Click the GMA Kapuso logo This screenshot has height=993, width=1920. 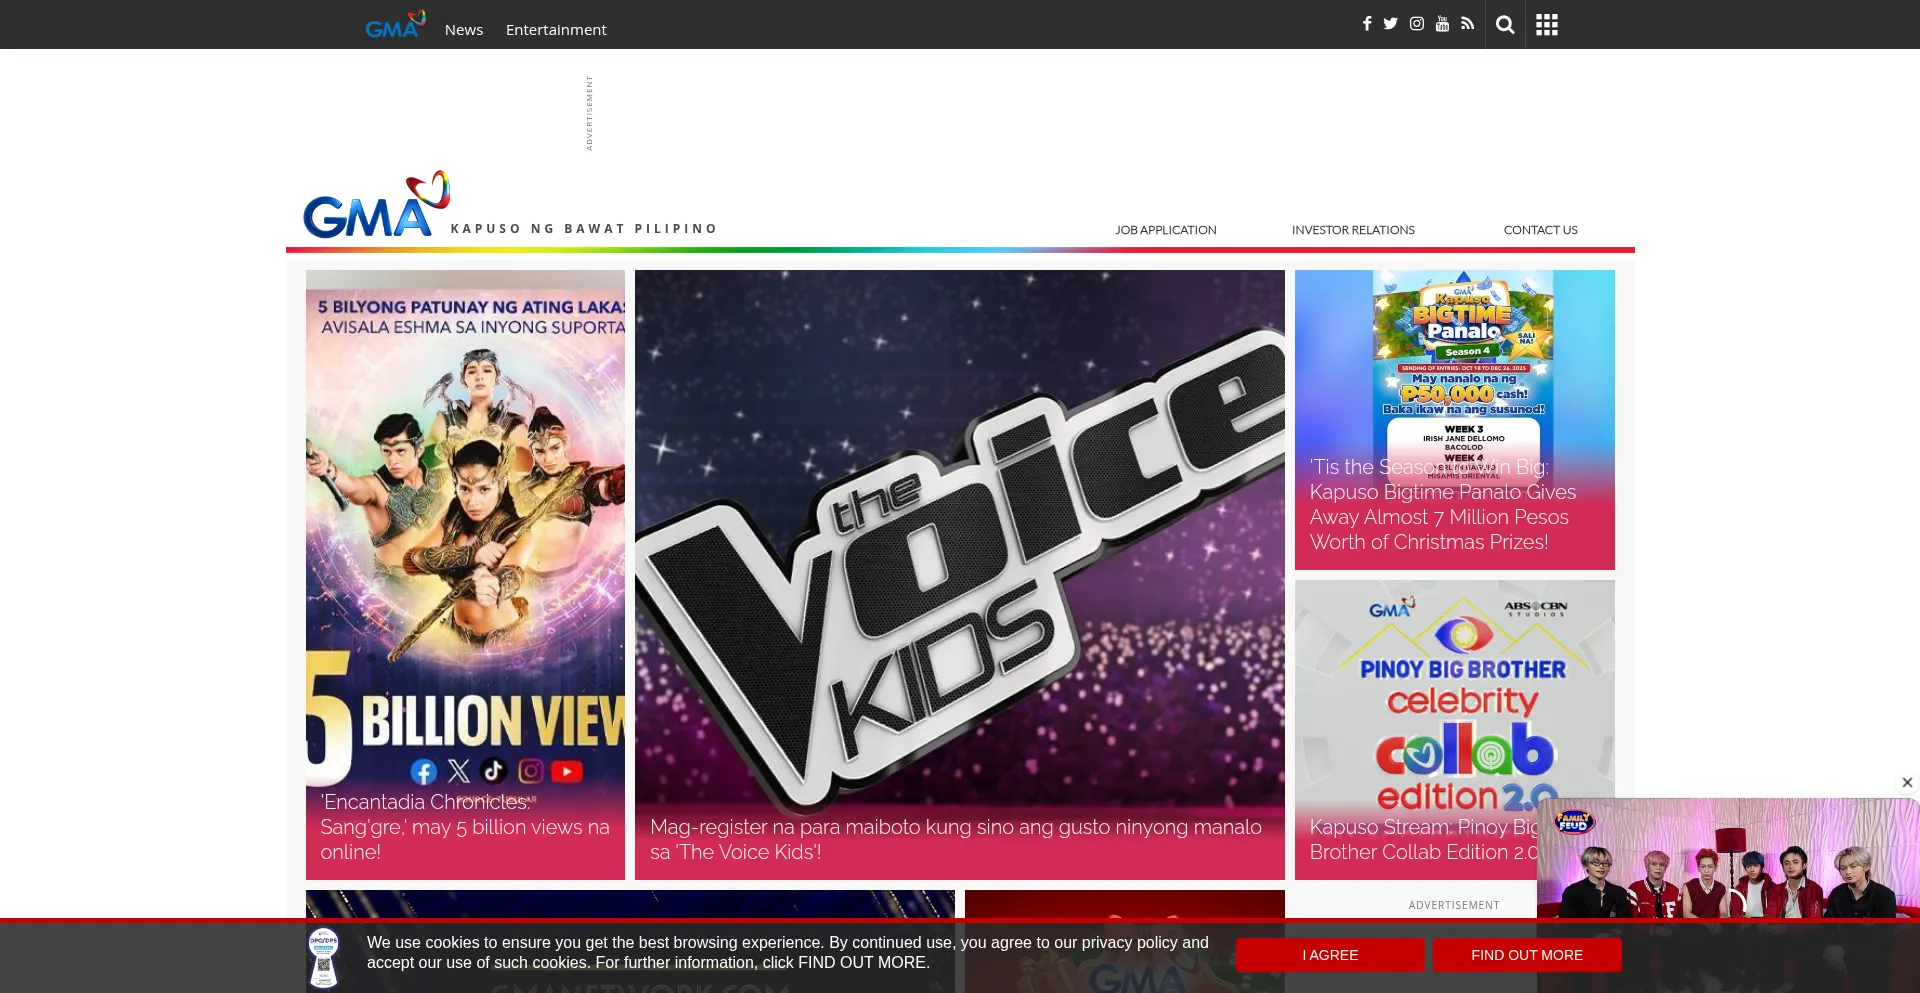coord(374,205)
